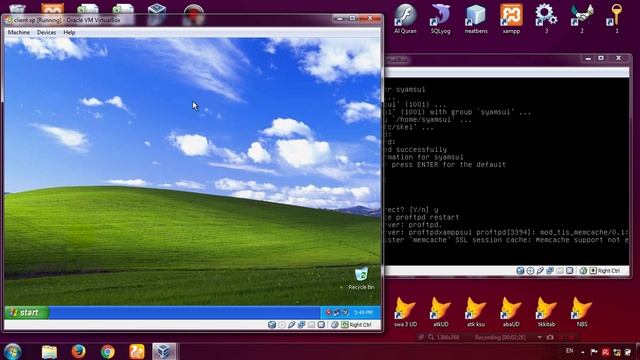Click USB pen icon in terminal VM status bar
The image size is (640, 360).
[540, 271]
